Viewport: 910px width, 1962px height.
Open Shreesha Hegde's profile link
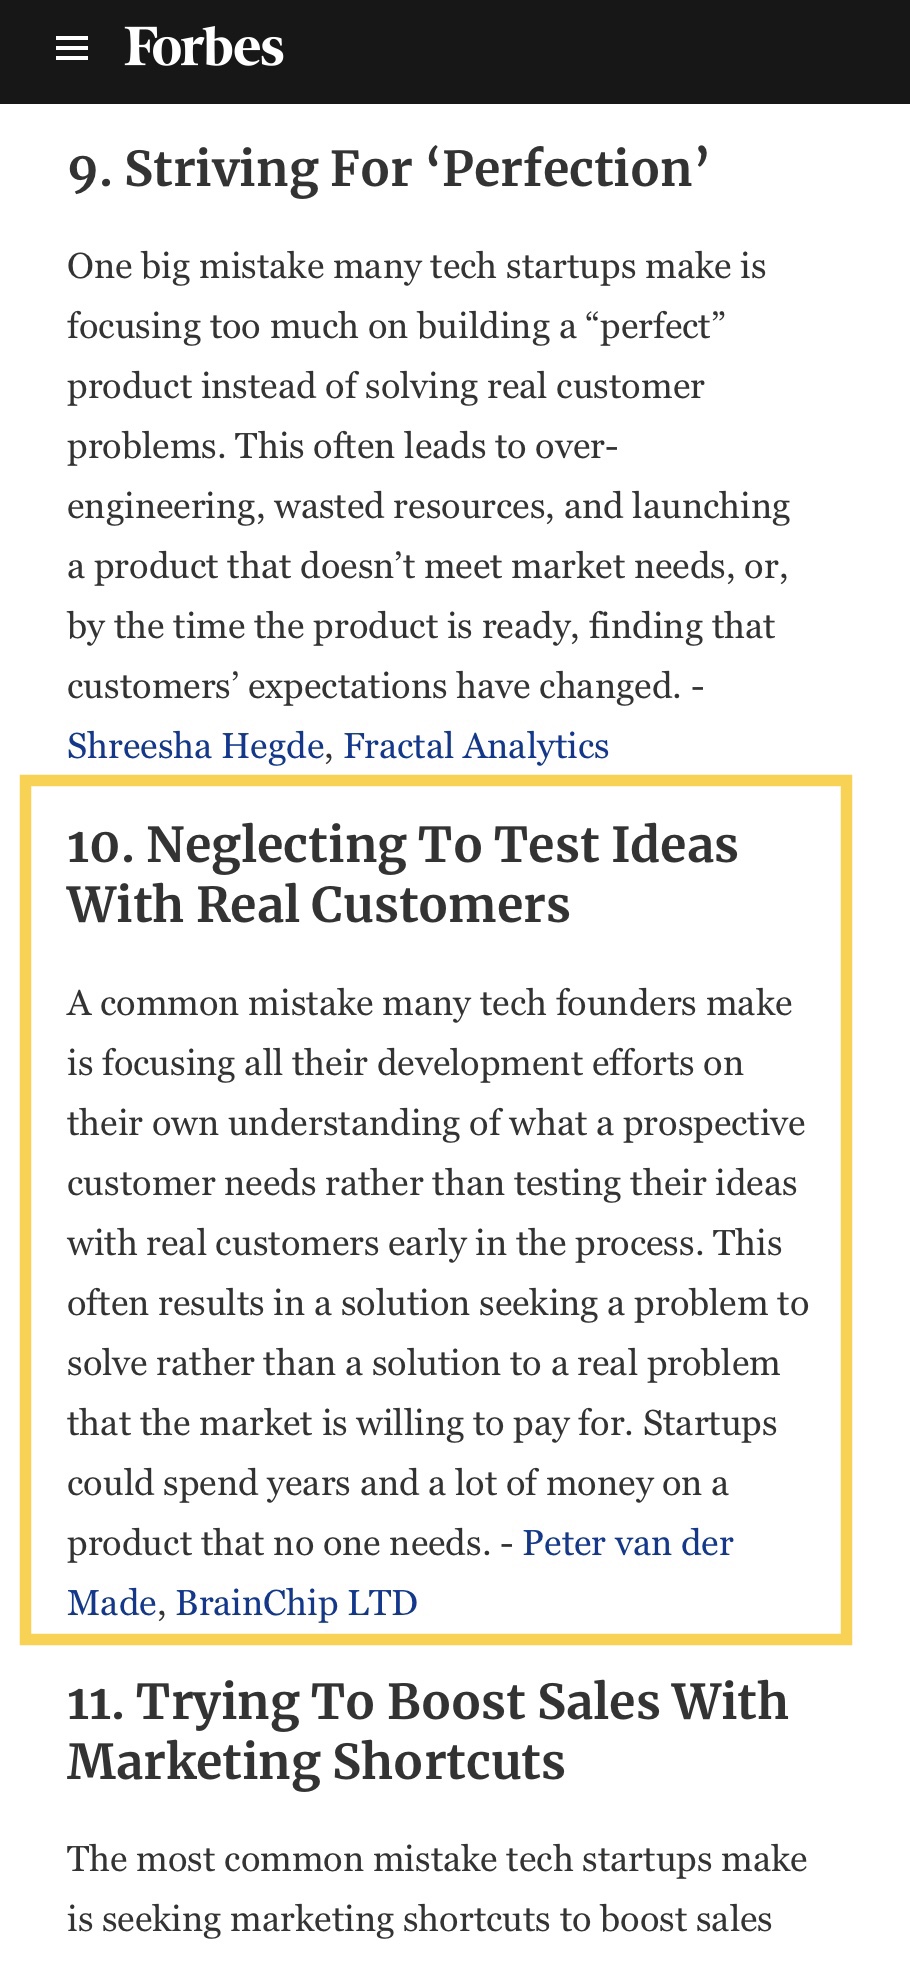196,746
